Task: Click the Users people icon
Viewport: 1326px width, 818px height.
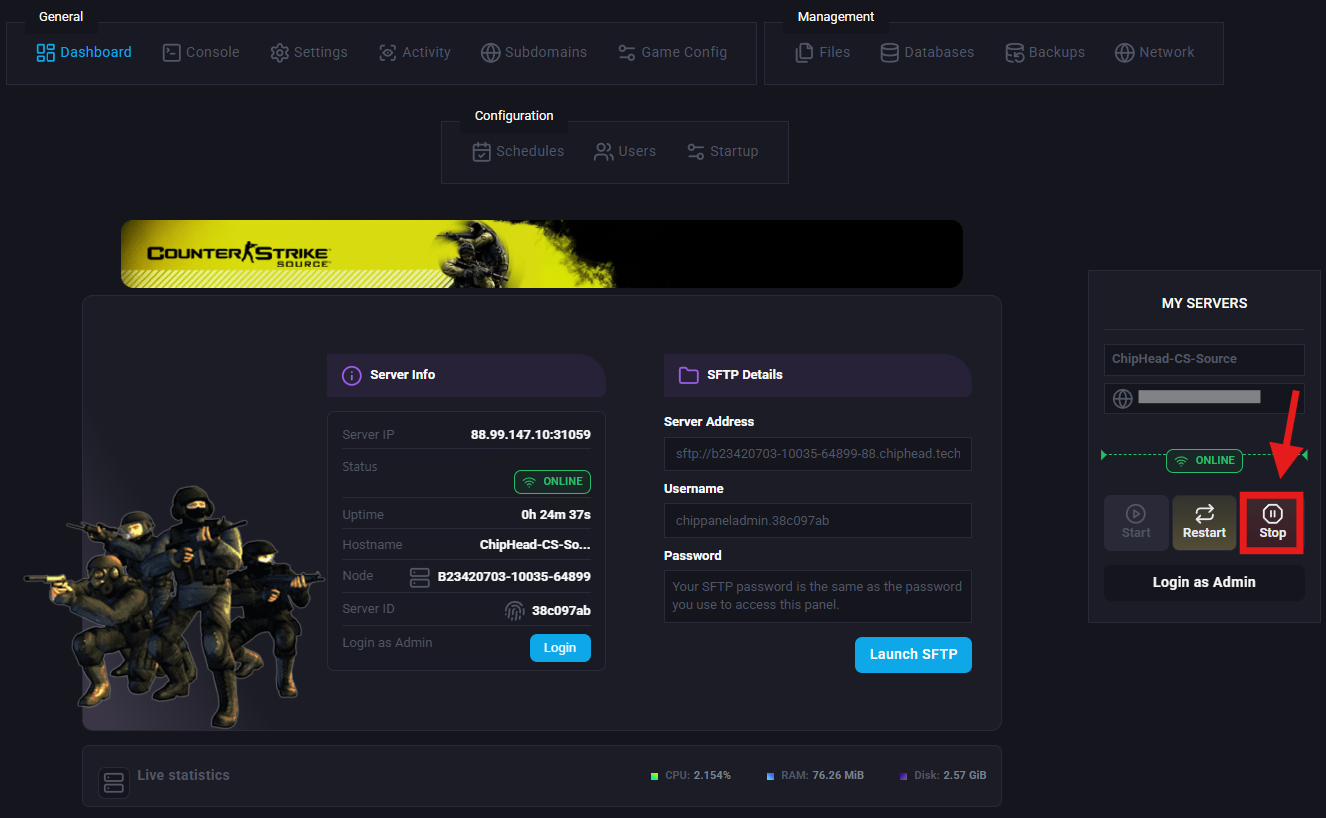Action: 604,152
